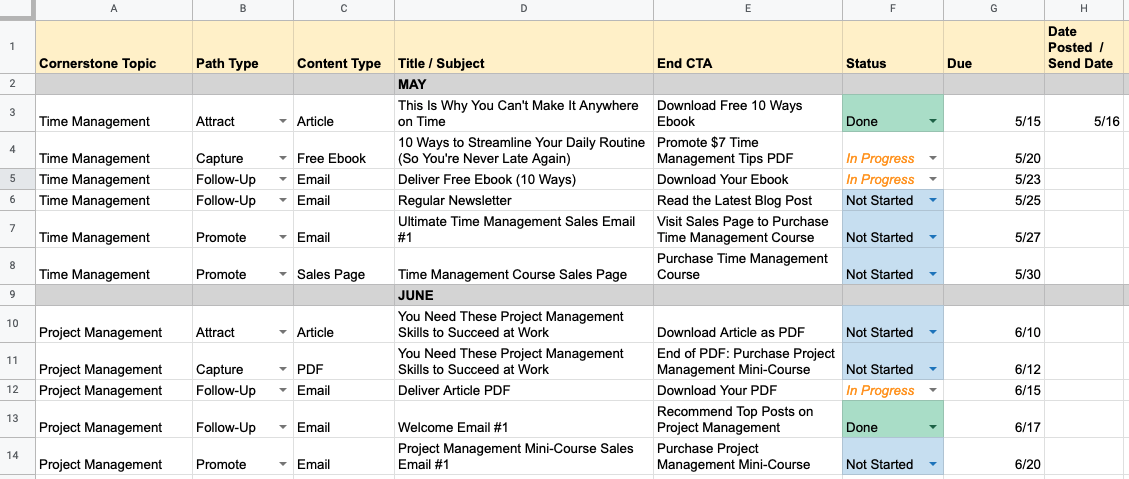
Task: Expand the Not Started status dropdown in row 6
Action: (933, 201)
